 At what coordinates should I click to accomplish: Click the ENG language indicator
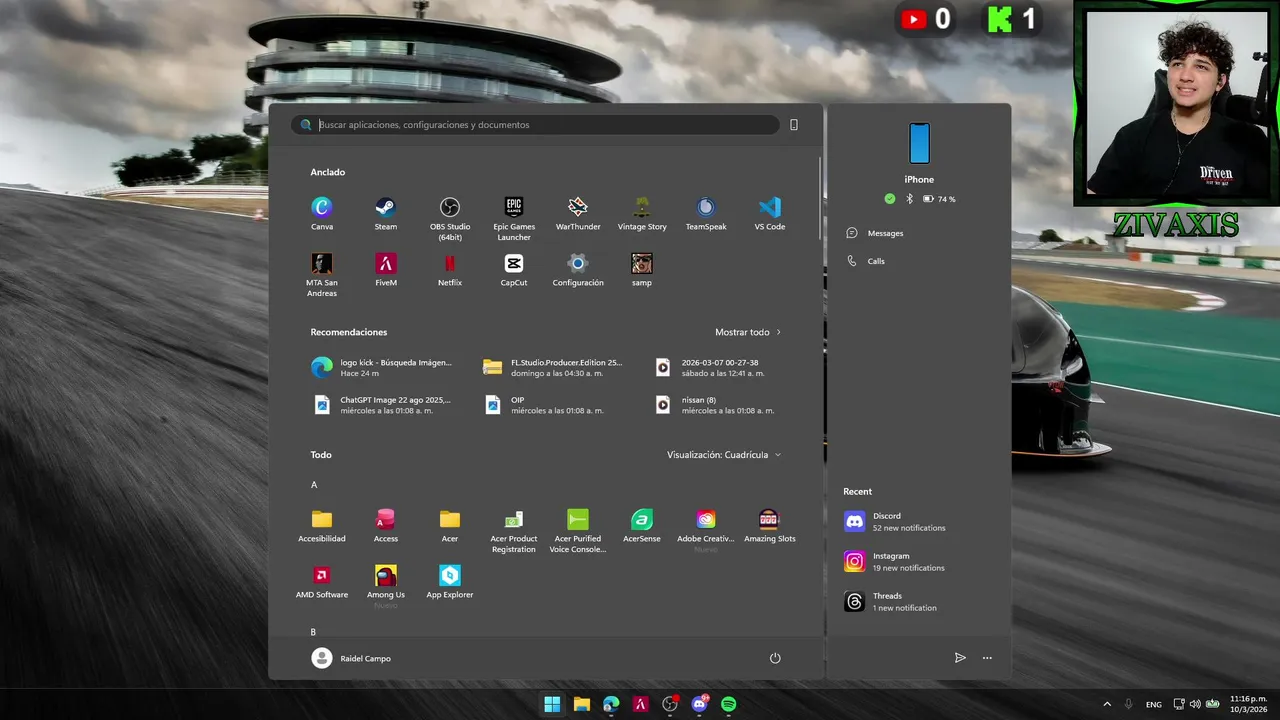tap(1154, 704)
